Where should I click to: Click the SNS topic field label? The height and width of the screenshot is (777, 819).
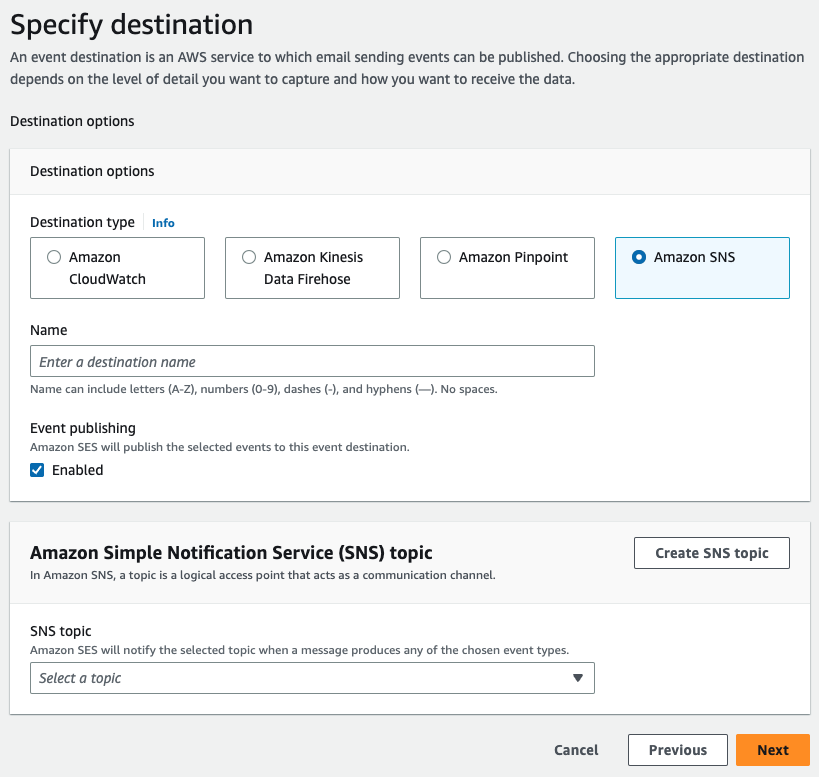(x=61, y=631)
